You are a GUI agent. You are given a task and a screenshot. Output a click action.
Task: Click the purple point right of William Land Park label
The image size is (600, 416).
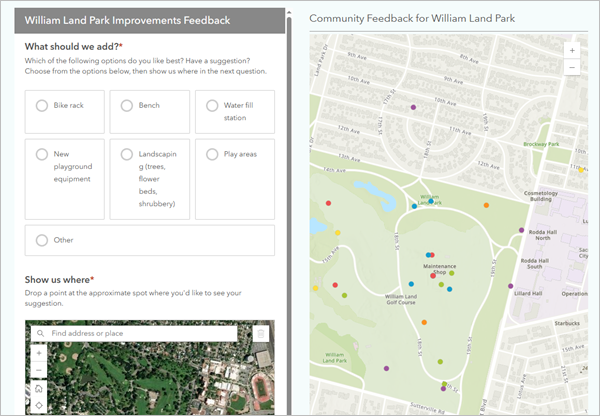386,369
